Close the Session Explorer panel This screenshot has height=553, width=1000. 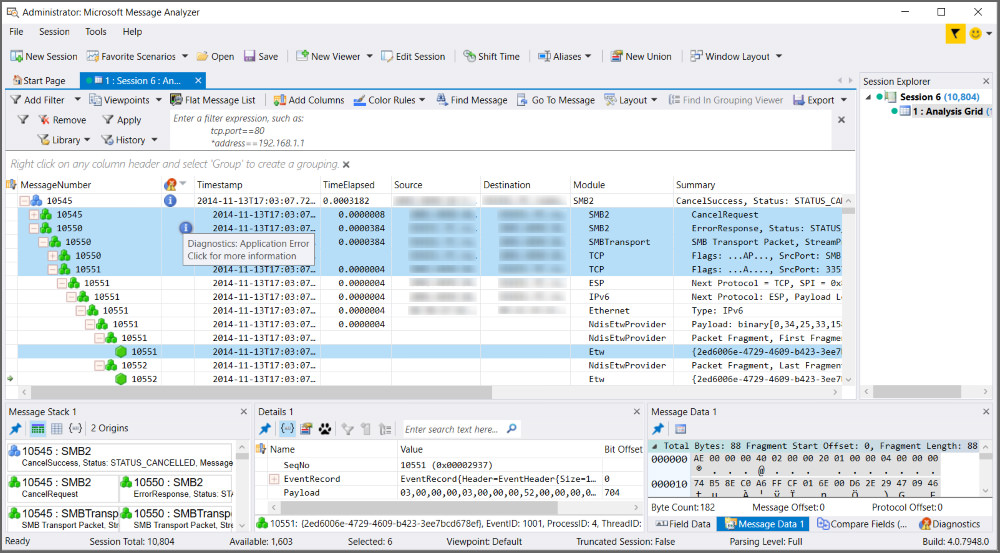point(986,81)
